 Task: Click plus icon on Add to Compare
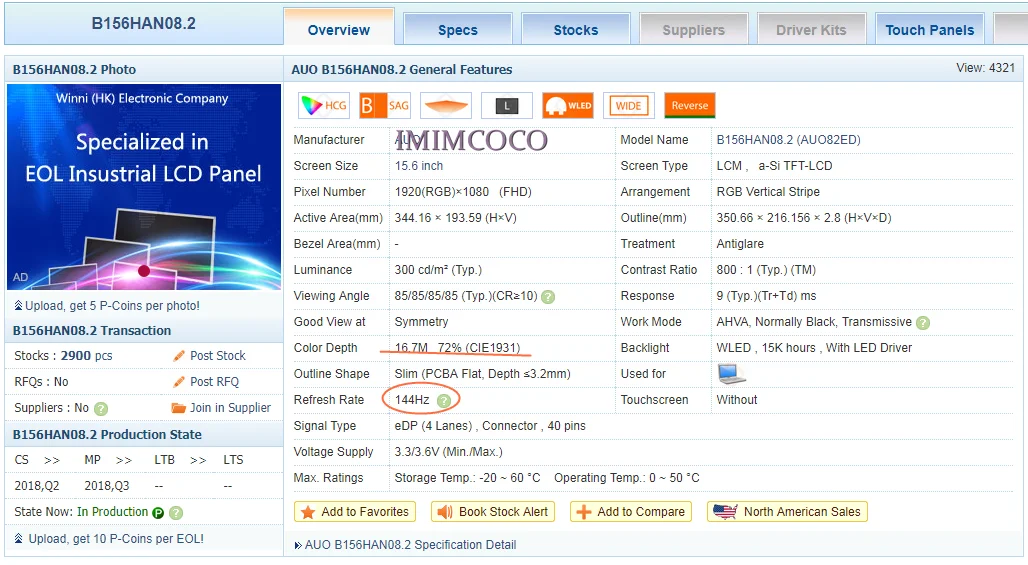point(583,512)
